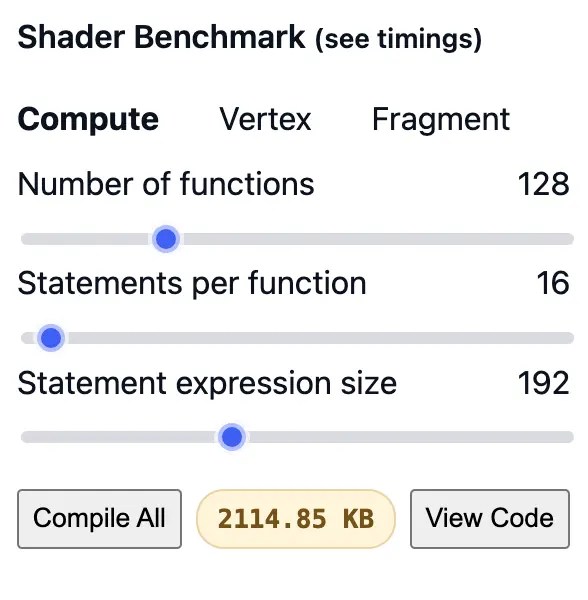Click the Statements per function value 16
The height and width of the screenshot is (600, 588).
(553, 284)
